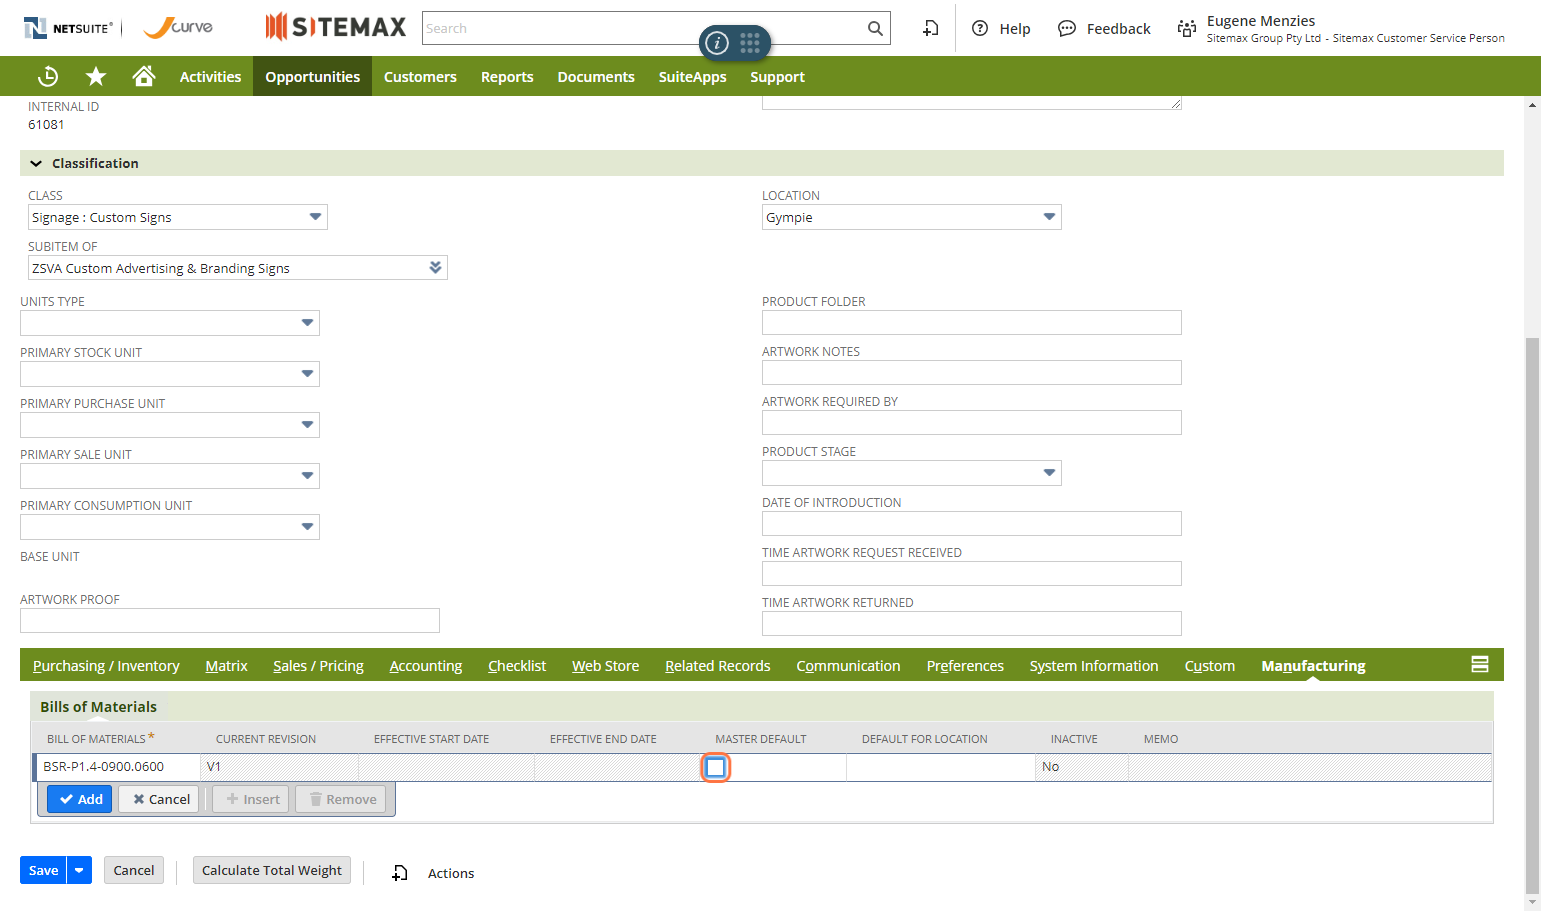Open the Primary Sale Unit dropdown

[307, 476]
